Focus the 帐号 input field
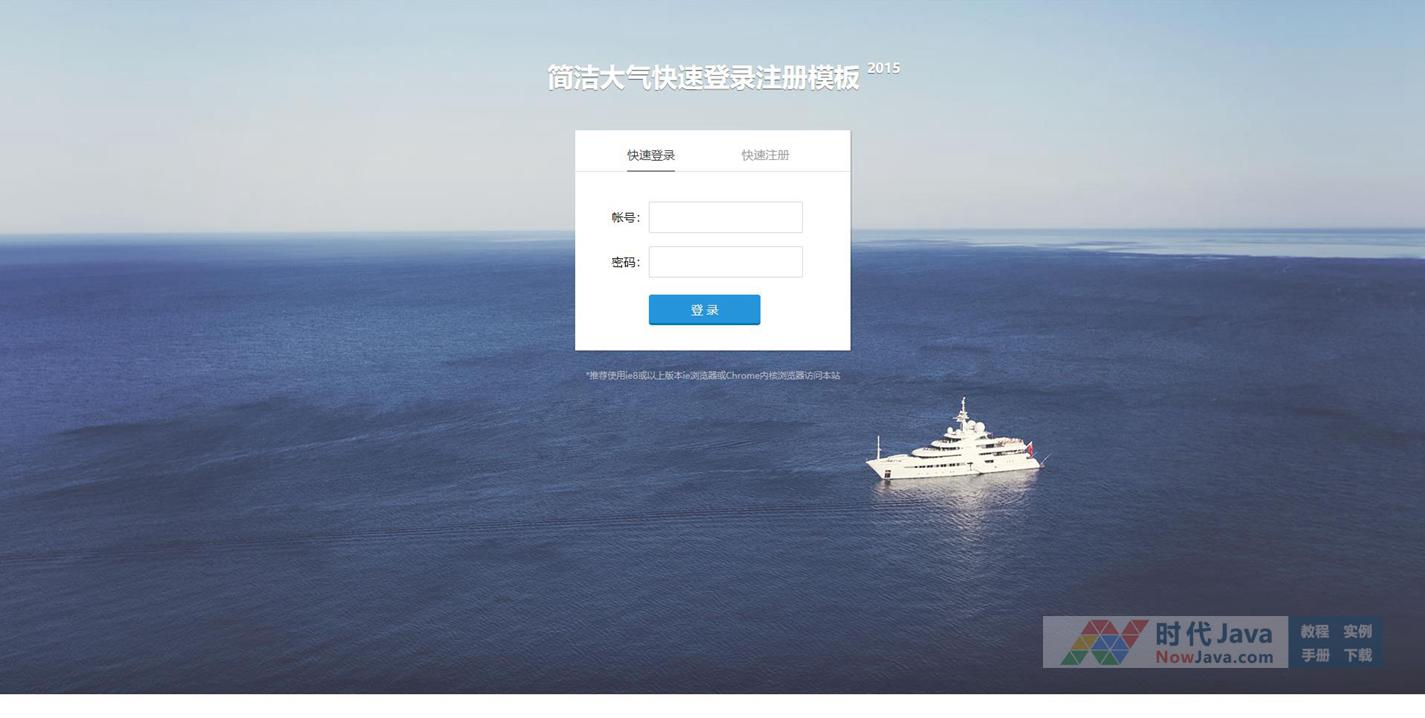Image resolution: width=1425 pixels, height=718 pixels. tap(725, 217)
